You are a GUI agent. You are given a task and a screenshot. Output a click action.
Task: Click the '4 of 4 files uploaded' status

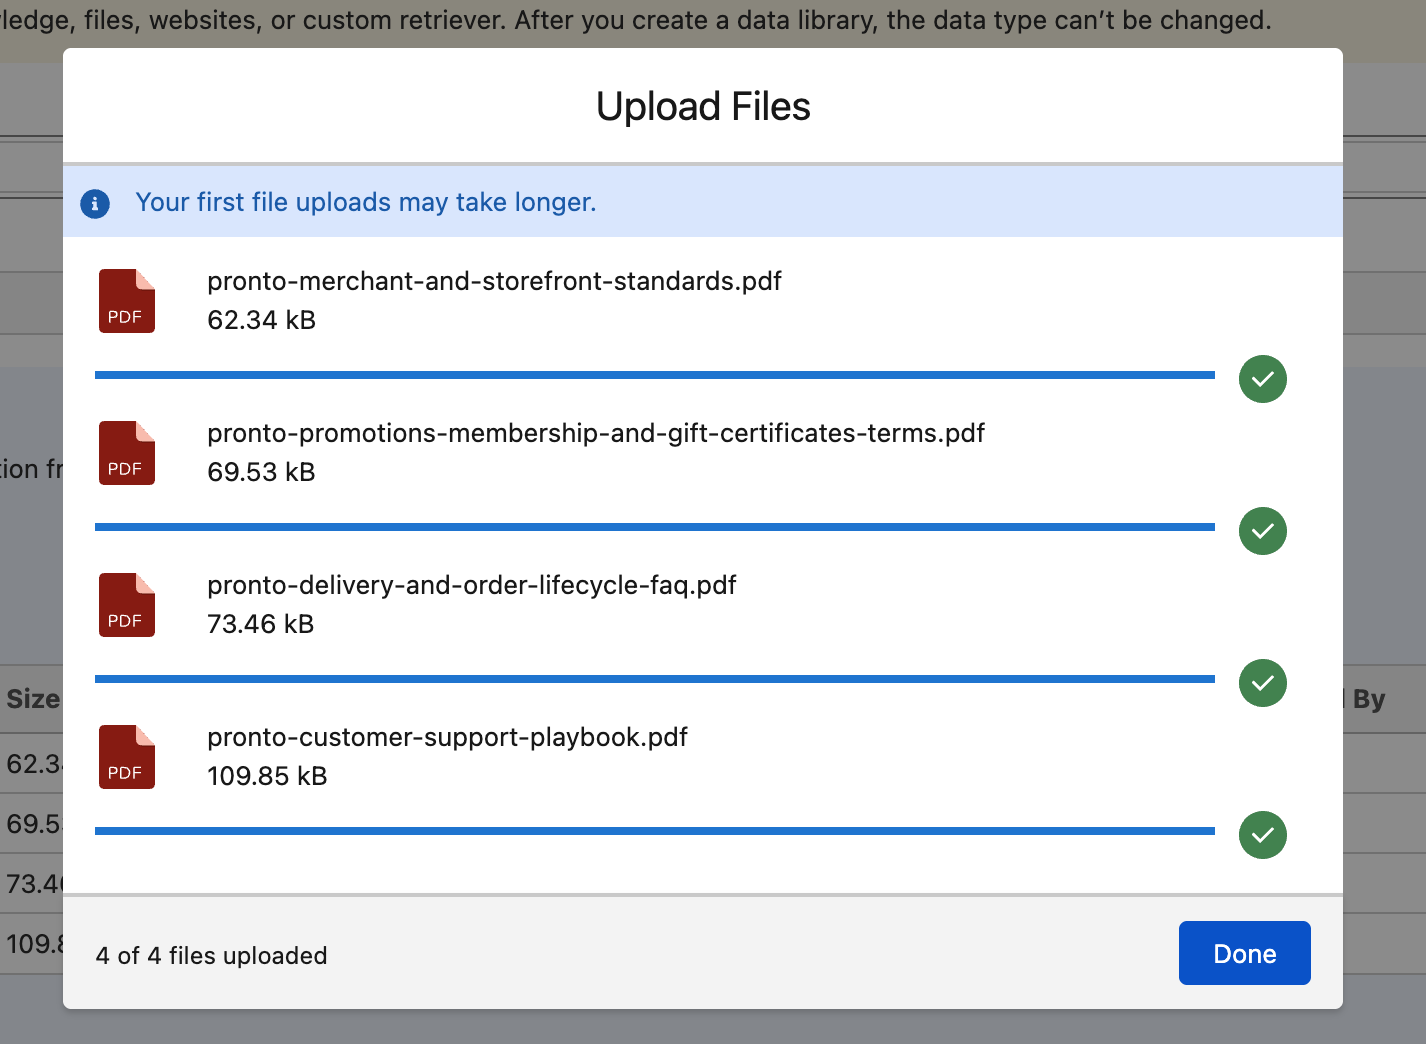point(211,956)
